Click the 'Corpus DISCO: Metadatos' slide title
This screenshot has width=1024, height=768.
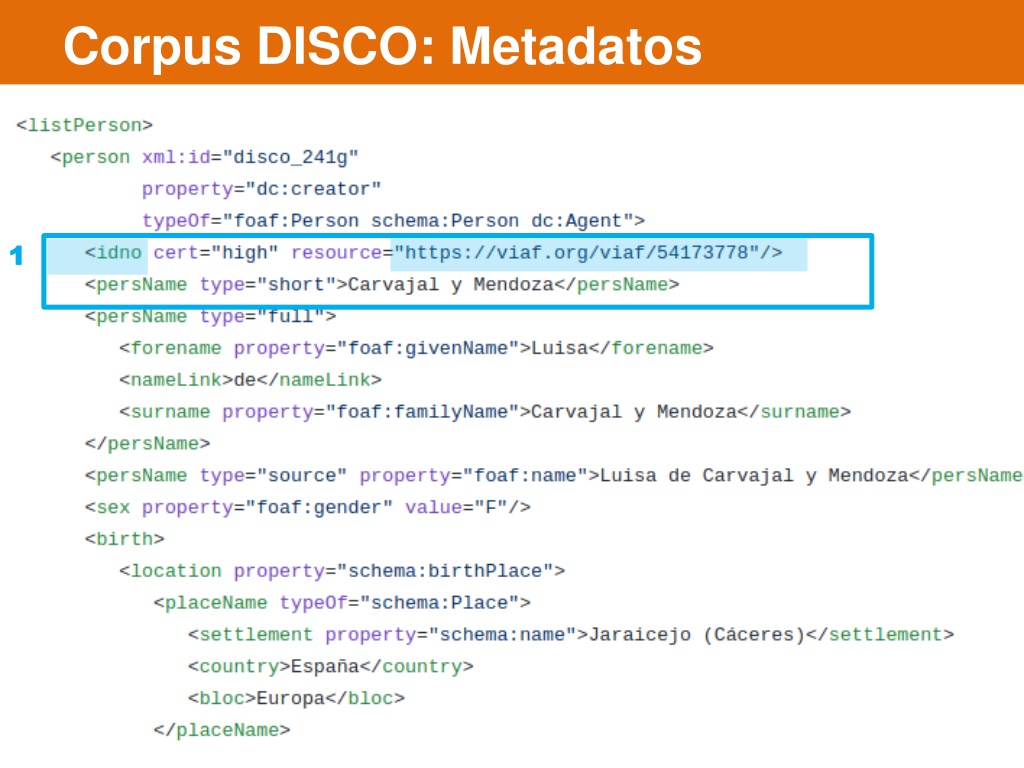pos(383,46)
